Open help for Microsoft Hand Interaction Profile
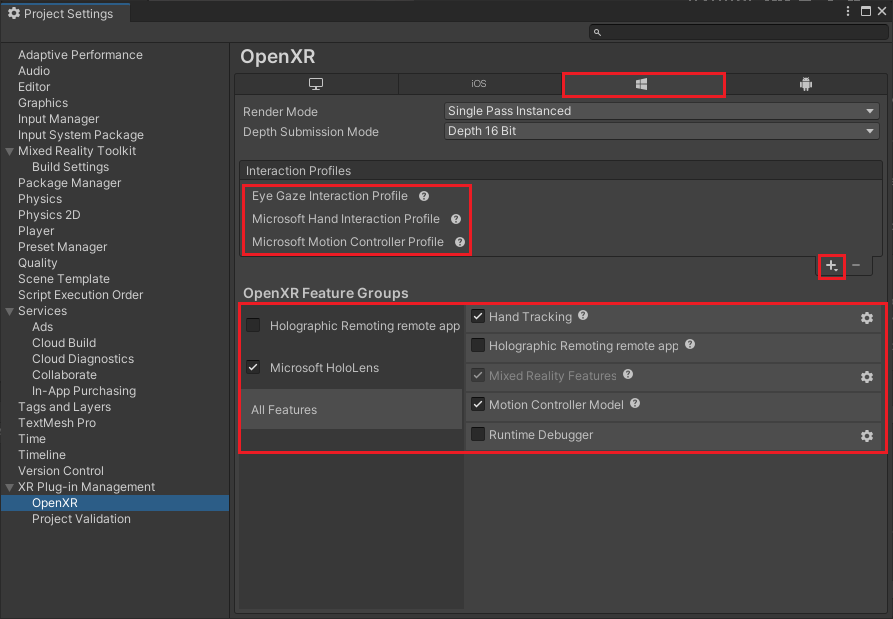Viewport: 893px width, 619px height. 456,219
